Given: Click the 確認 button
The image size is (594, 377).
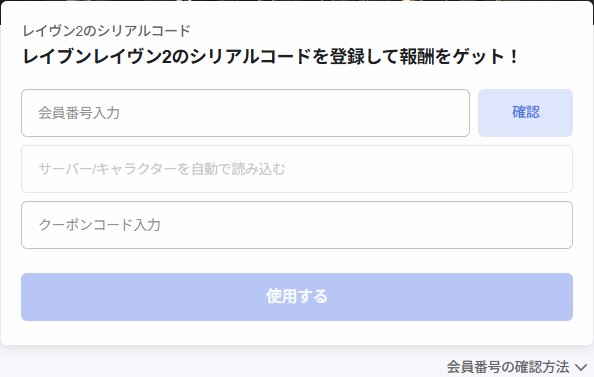Looking at the screenshot, I should 525,113.
